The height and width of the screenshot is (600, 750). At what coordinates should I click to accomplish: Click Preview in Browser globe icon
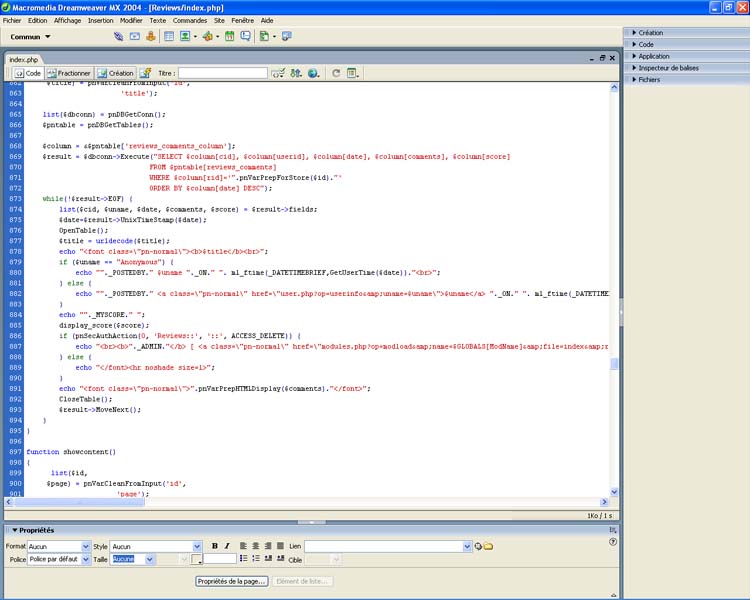313,73
